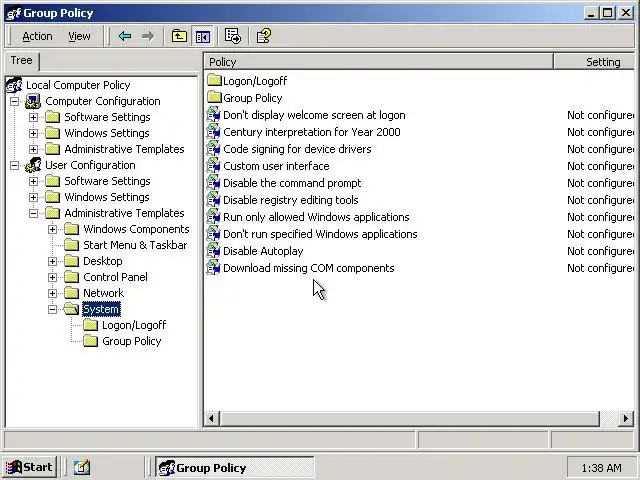Viewport: 640px width, 480px height.
Task: Select the Control Panel label in the tree
Action: coord(115,277)
